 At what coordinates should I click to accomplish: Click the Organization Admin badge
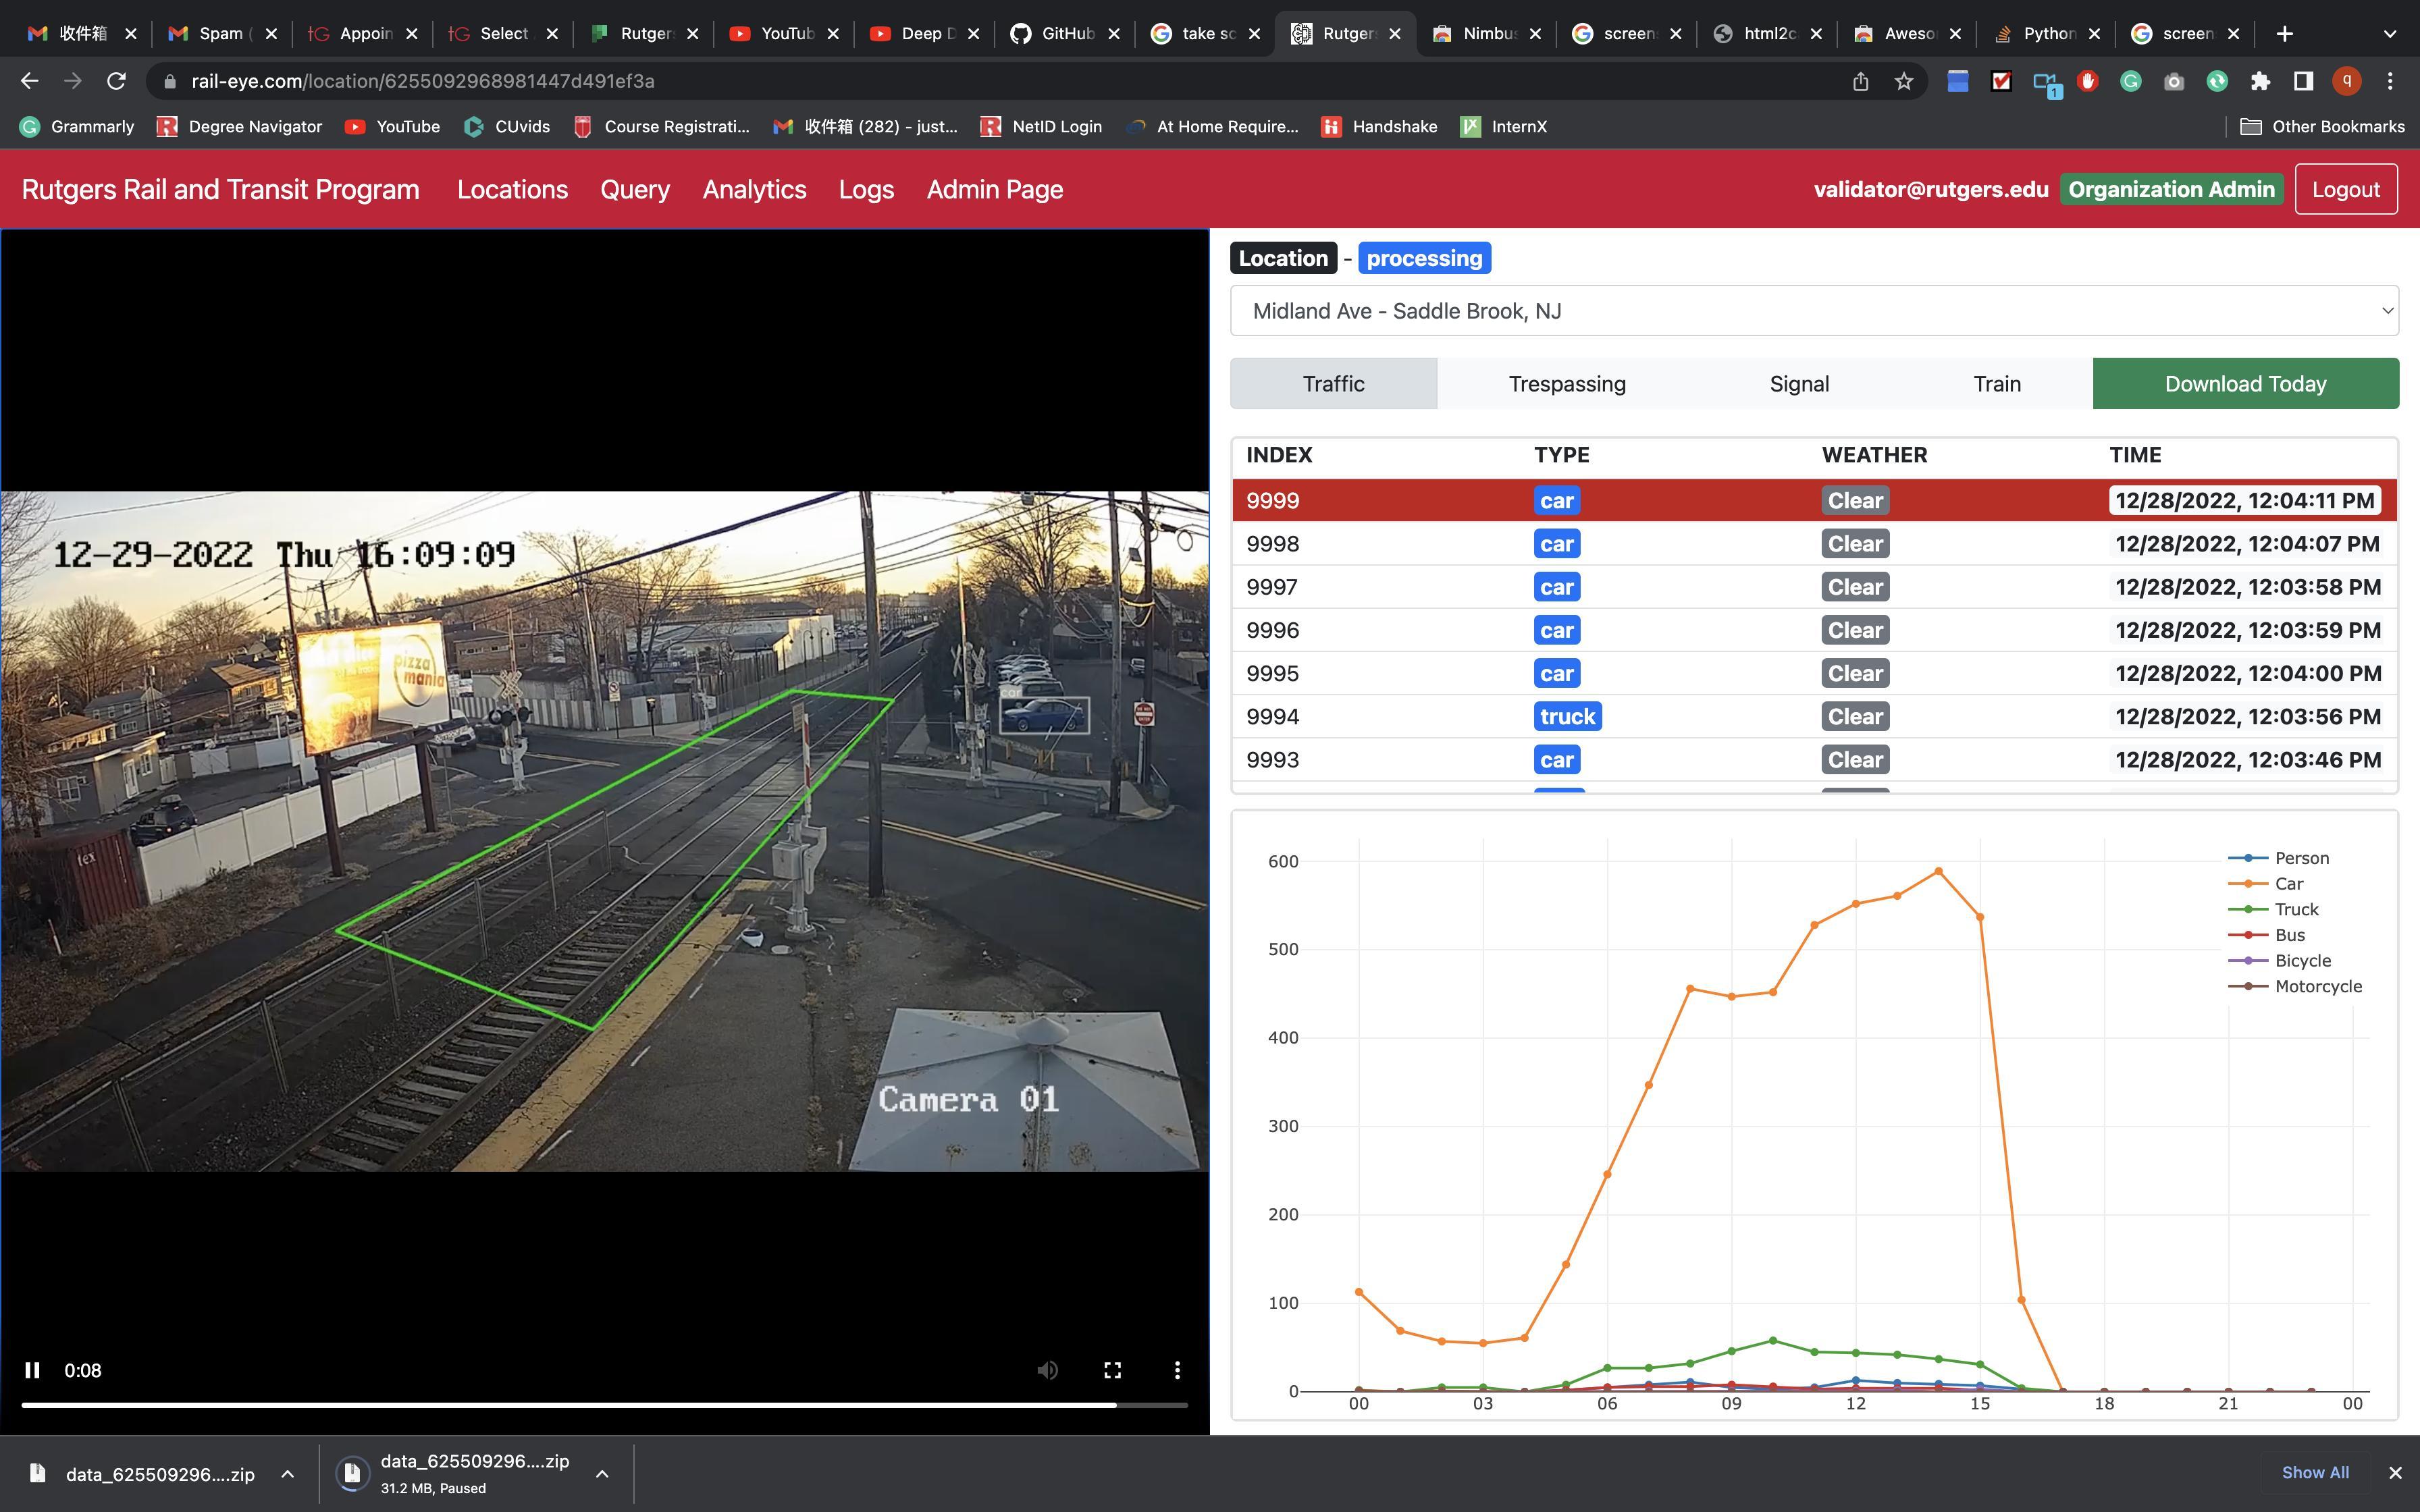point(2171,190)
